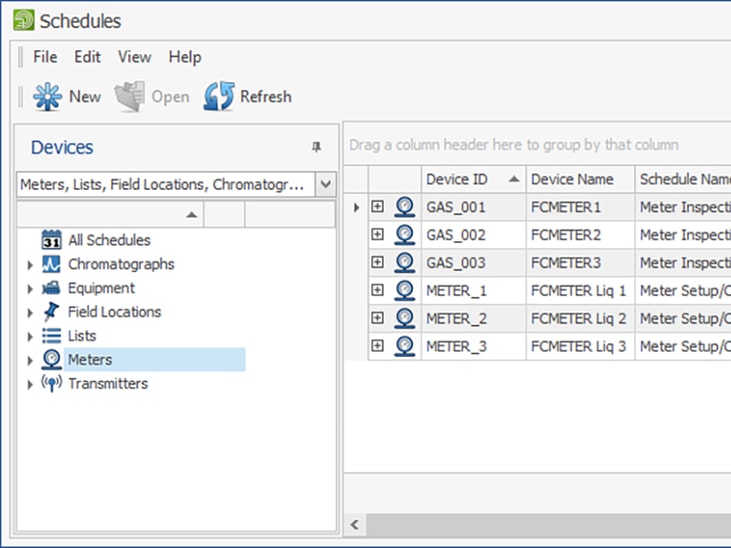Click the New button label
Viewport: 731px width, 548px height.
85,97
